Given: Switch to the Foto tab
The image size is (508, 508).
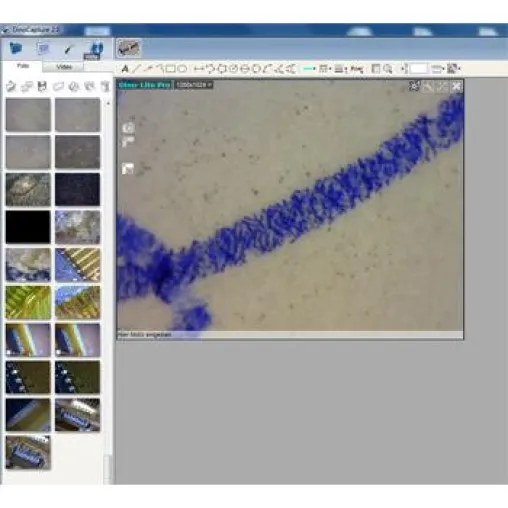Looking at the screenshot, I should pos(23,66).
